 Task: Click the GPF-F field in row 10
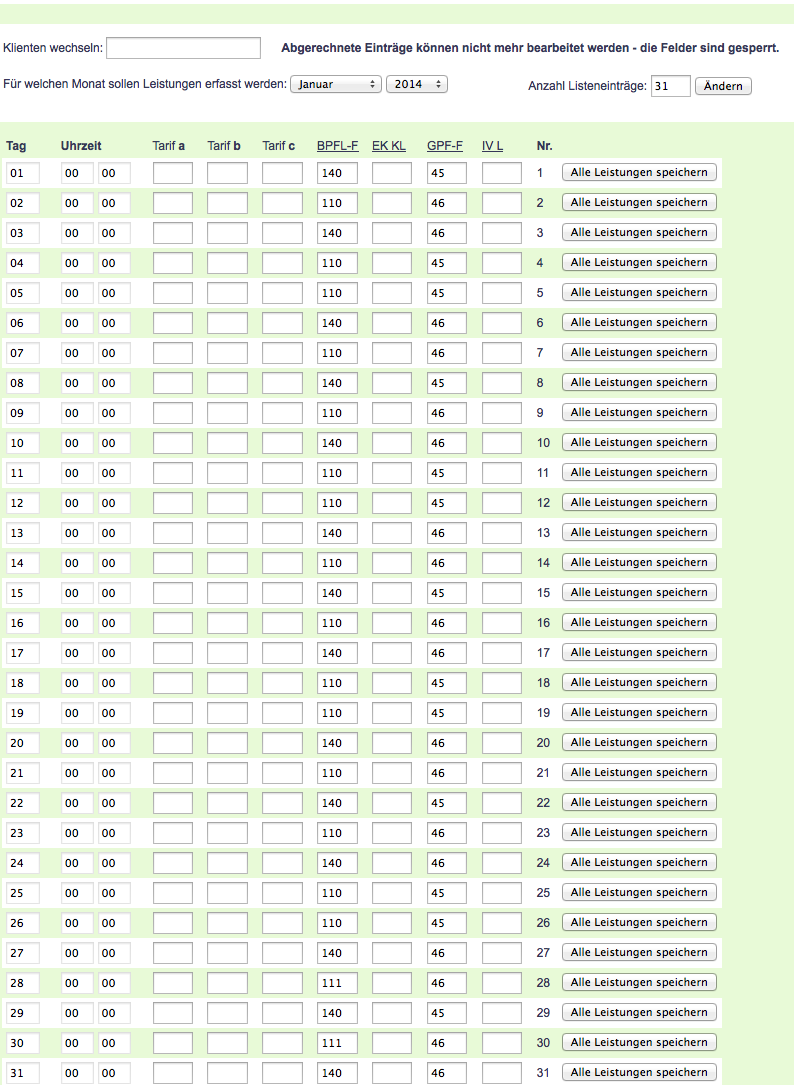point(446,443)
